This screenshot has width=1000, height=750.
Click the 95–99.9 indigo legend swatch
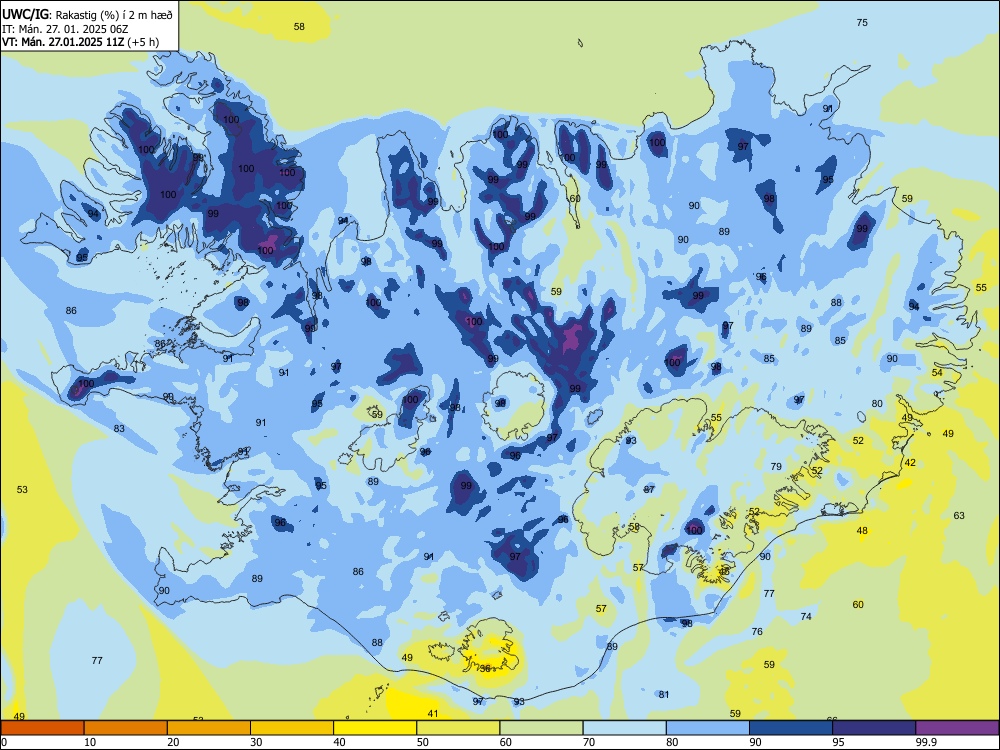874,728
